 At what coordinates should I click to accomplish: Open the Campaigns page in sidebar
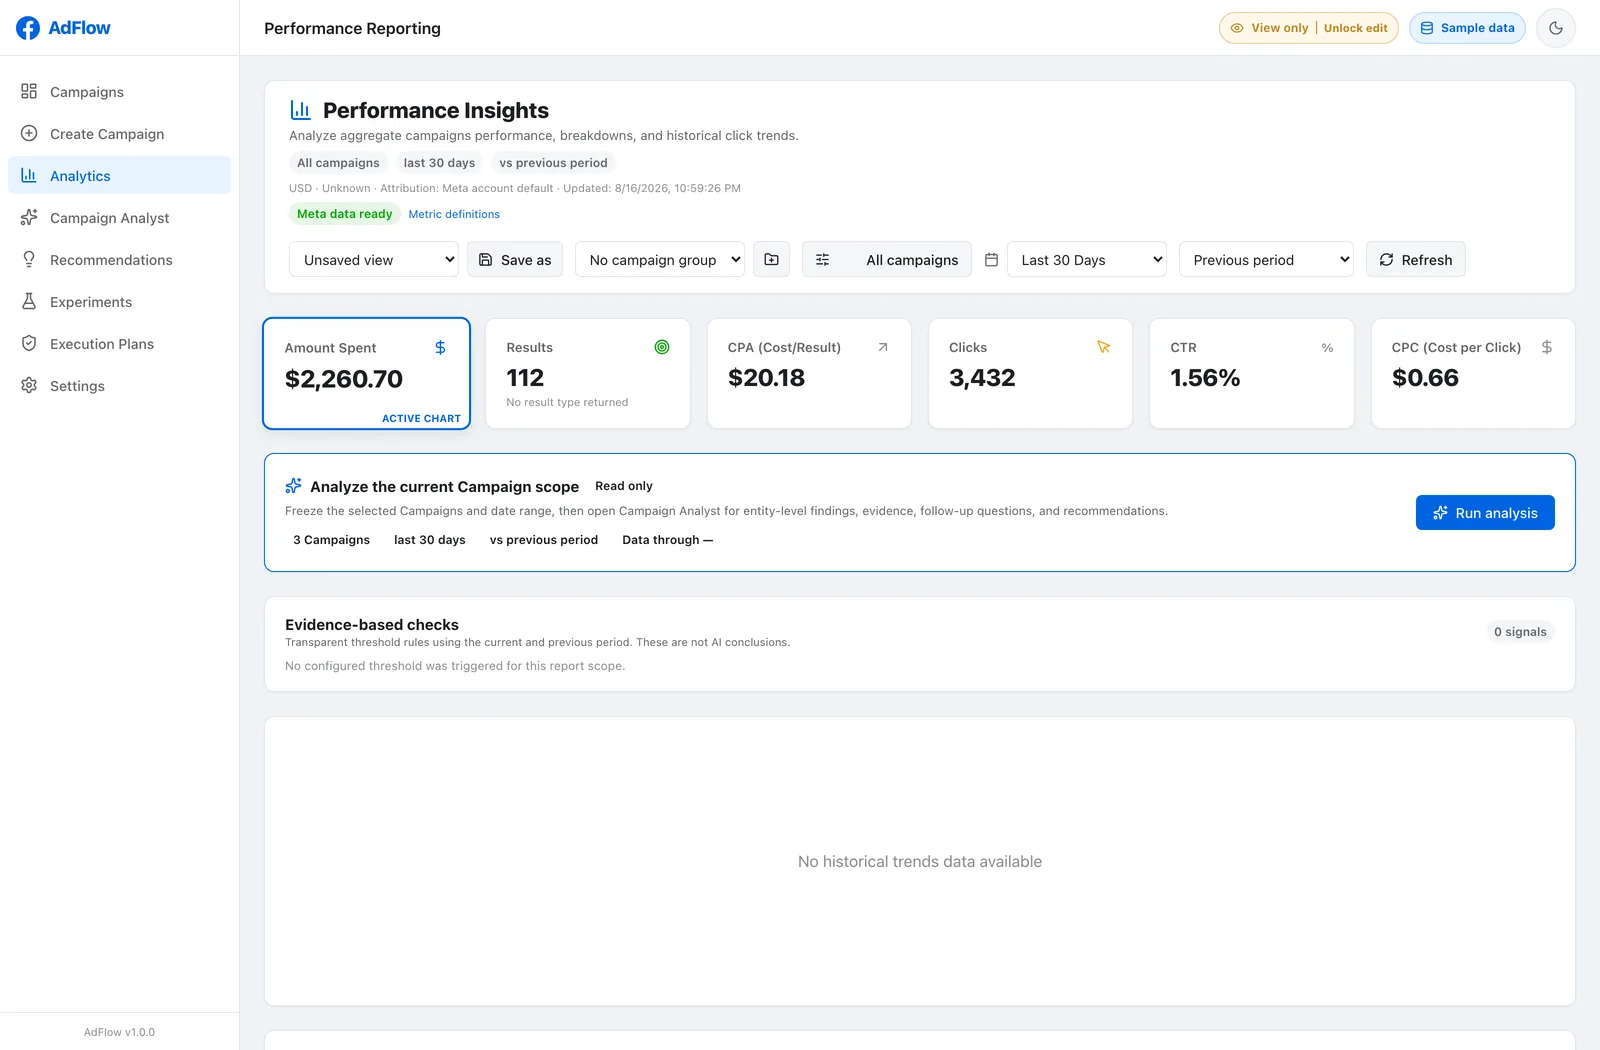(x=119, y=91)
